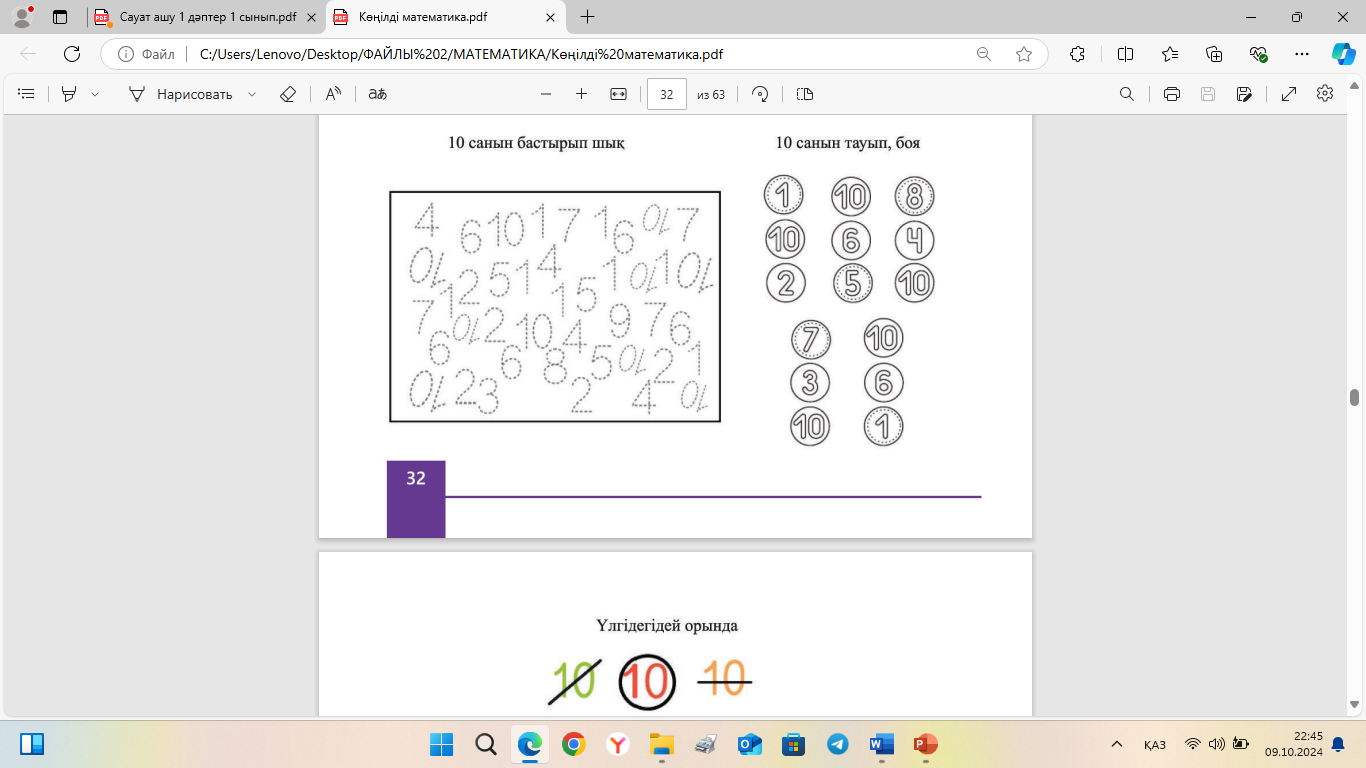
Task: Select the Eraser tool
Action: pyautogui.click(x=288, y=94)
